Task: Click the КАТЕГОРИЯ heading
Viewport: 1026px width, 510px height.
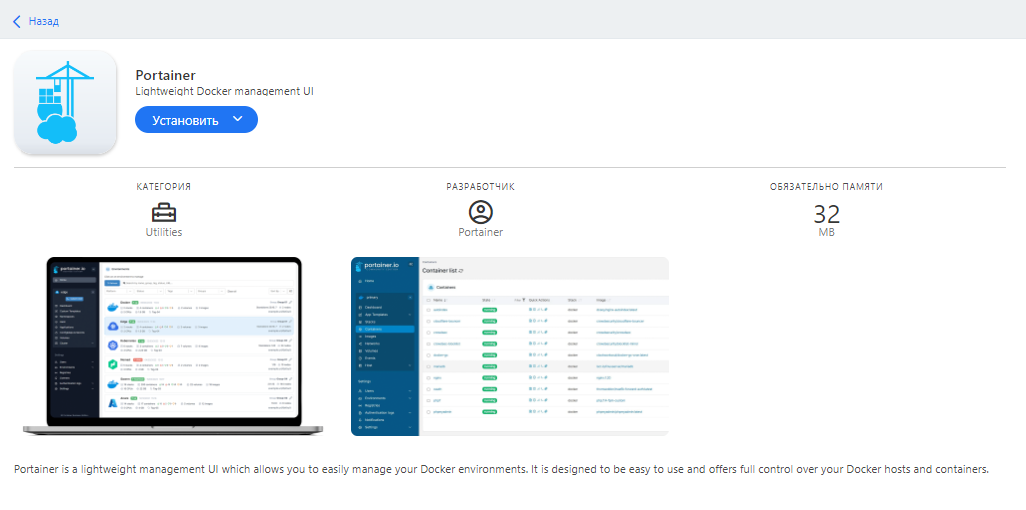Action: tap(164, 187)
